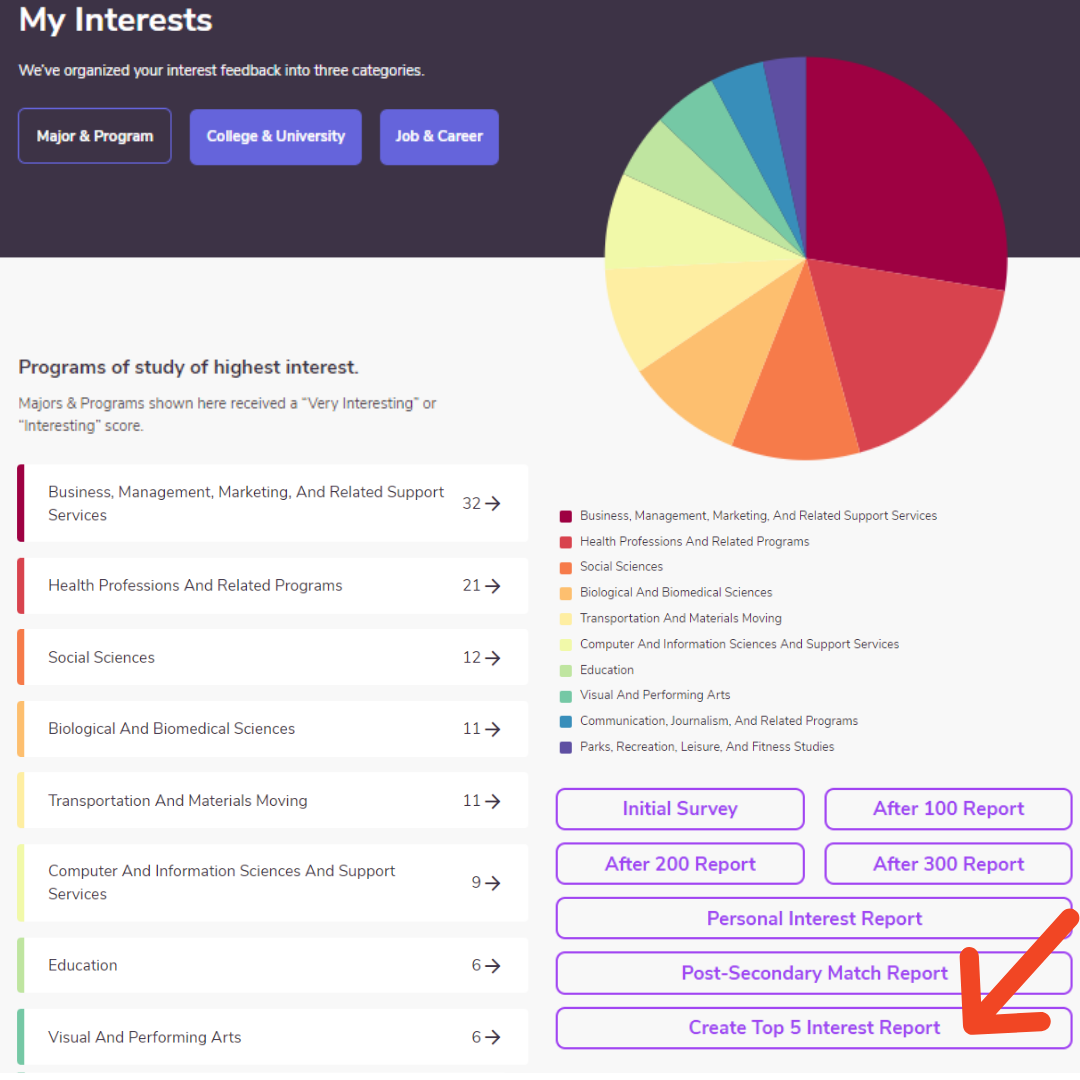Image resolution: width=1080 pixels, height=1080 pixels.
Task: Open the Job & Career tab
Action: (439, 136)
